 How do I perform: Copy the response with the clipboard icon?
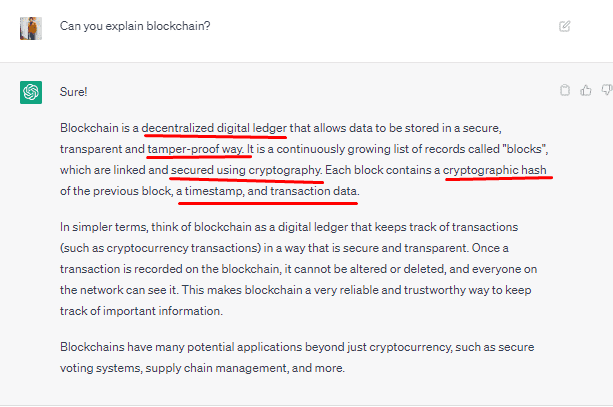click(x=565, y=90)
